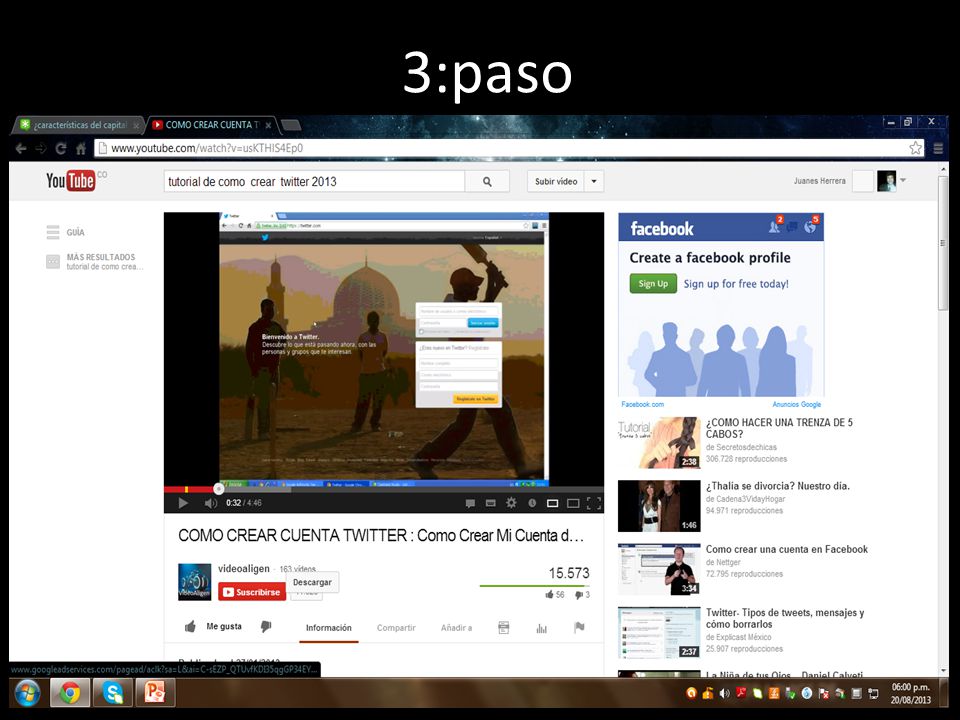Enter fullscreen with player icon
The height and width of the screenshot is (720, 960).
pos(593,503)
